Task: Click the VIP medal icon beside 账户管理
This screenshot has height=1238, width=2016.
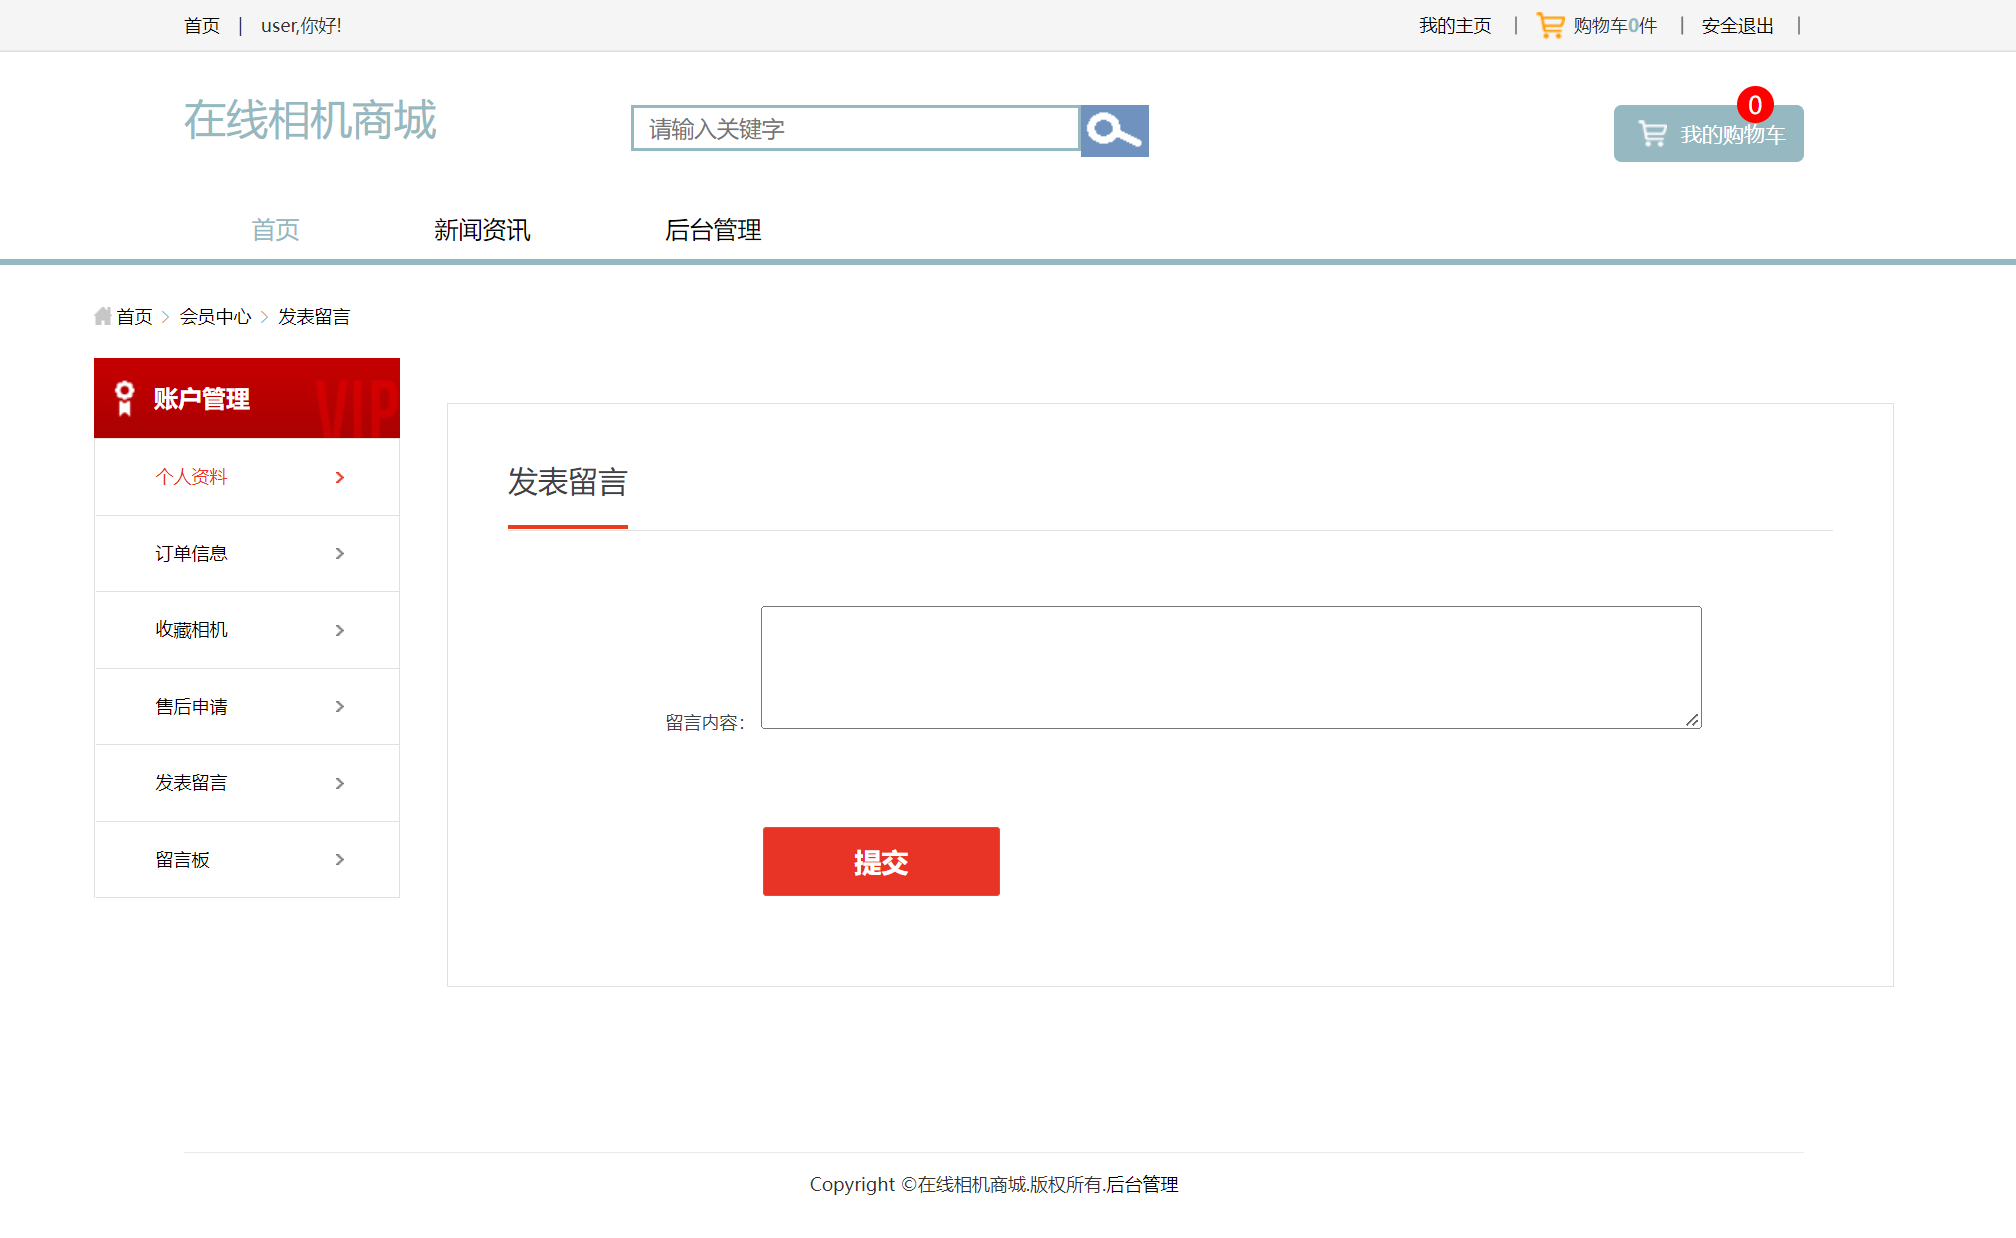Action: pos(123,397)
